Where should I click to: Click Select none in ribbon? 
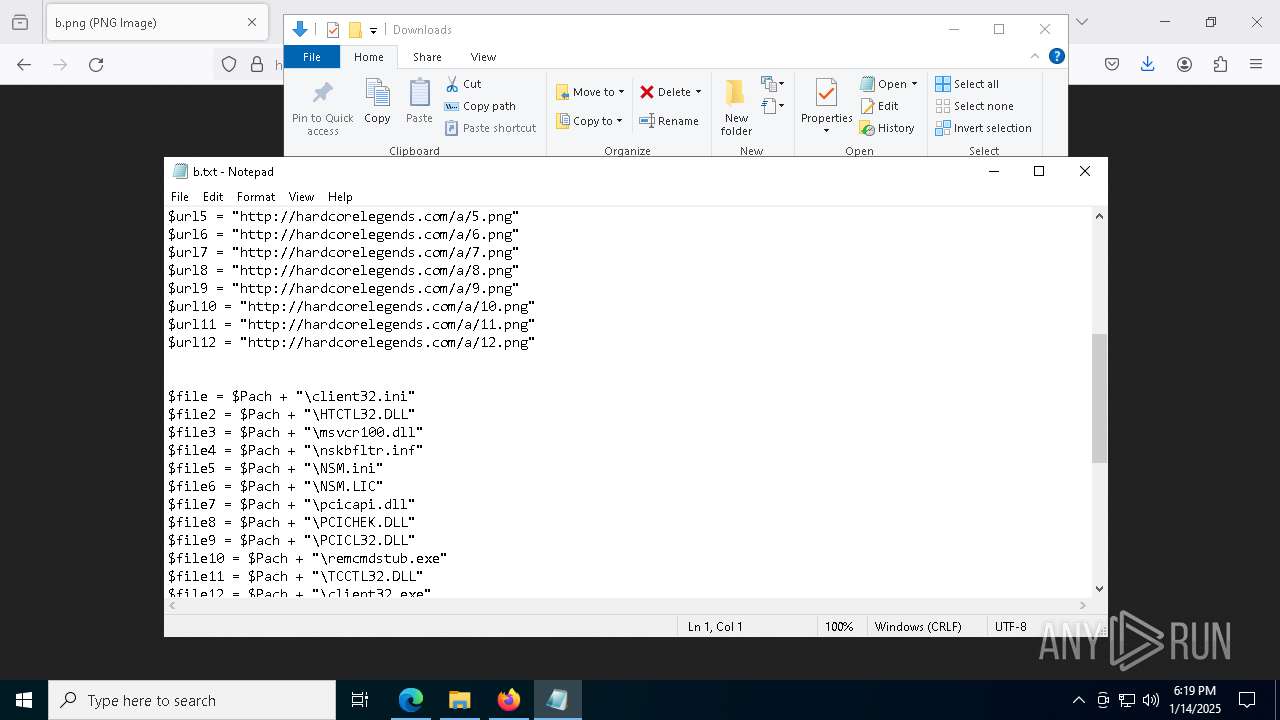974,106
